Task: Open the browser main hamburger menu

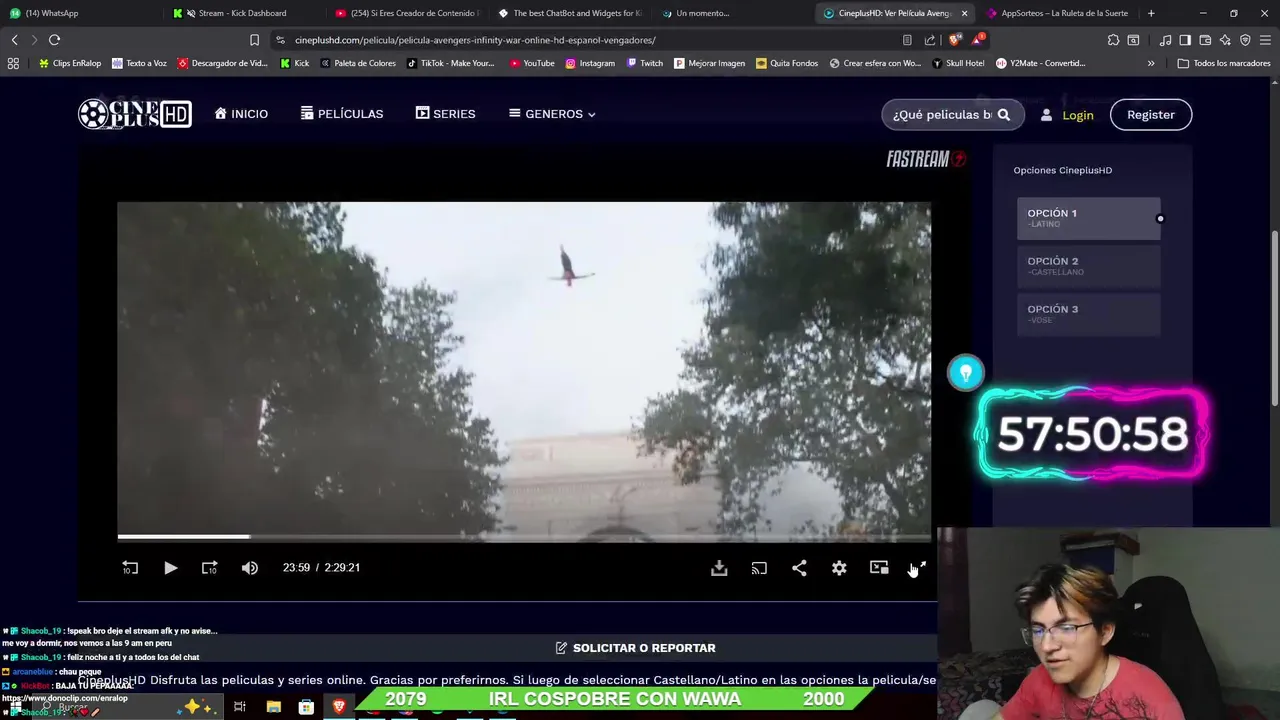Action: pyautogui.click(x=1266, y=40)
